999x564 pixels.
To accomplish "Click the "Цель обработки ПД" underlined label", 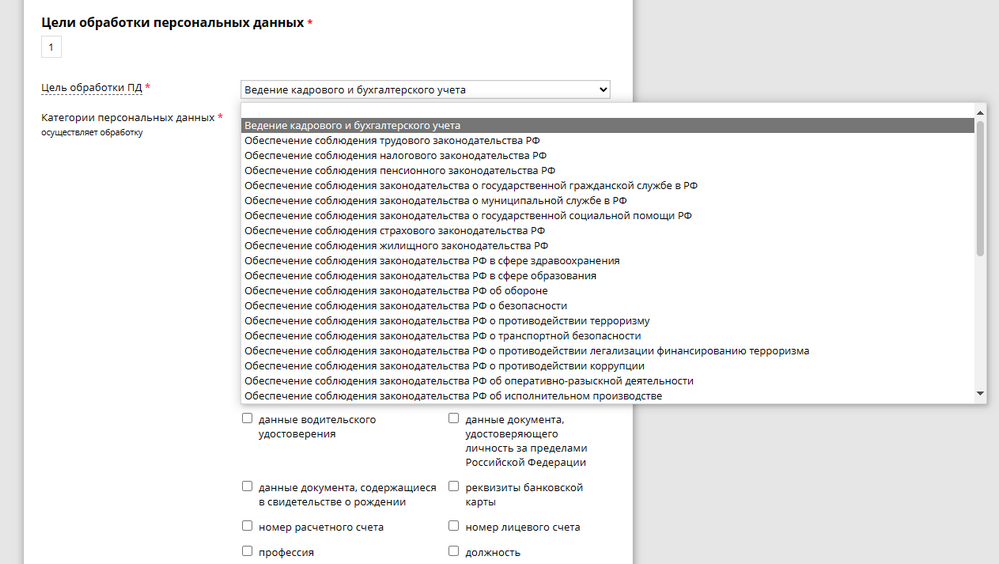I will (x=91, y=88).
